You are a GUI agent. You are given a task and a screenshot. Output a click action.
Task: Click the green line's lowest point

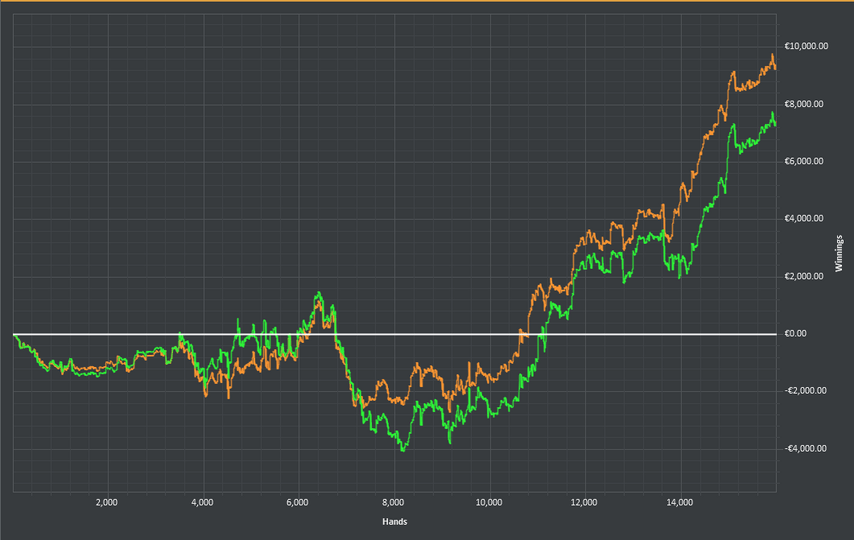[403, 450]
